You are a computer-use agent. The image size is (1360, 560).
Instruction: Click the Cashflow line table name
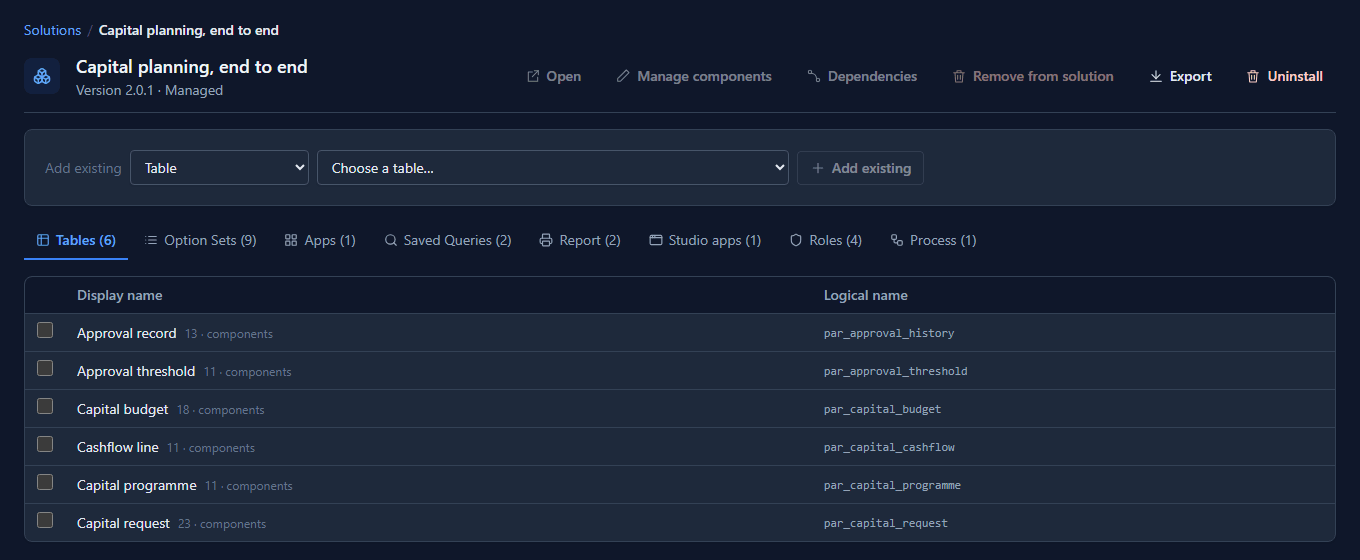pos(118,447)
